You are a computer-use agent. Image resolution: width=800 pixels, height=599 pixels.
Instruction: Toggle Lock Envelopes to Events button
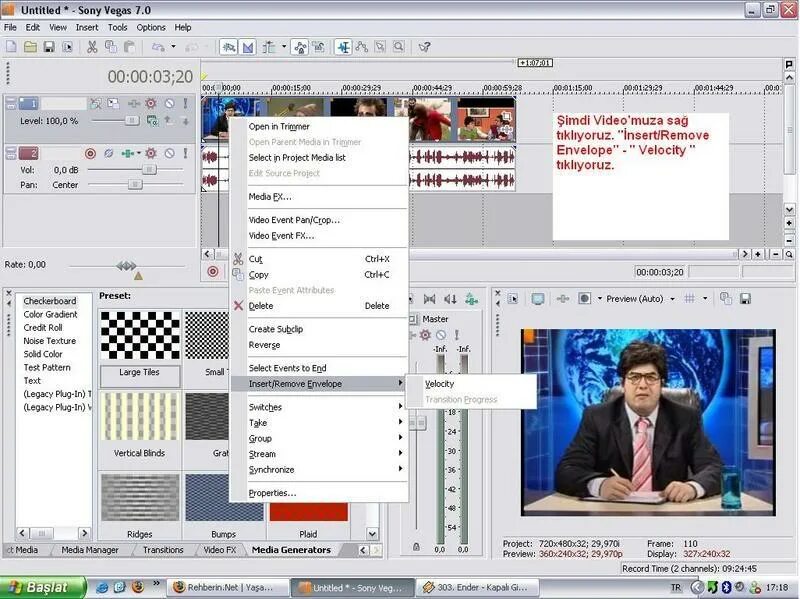[x=300, y=47]
